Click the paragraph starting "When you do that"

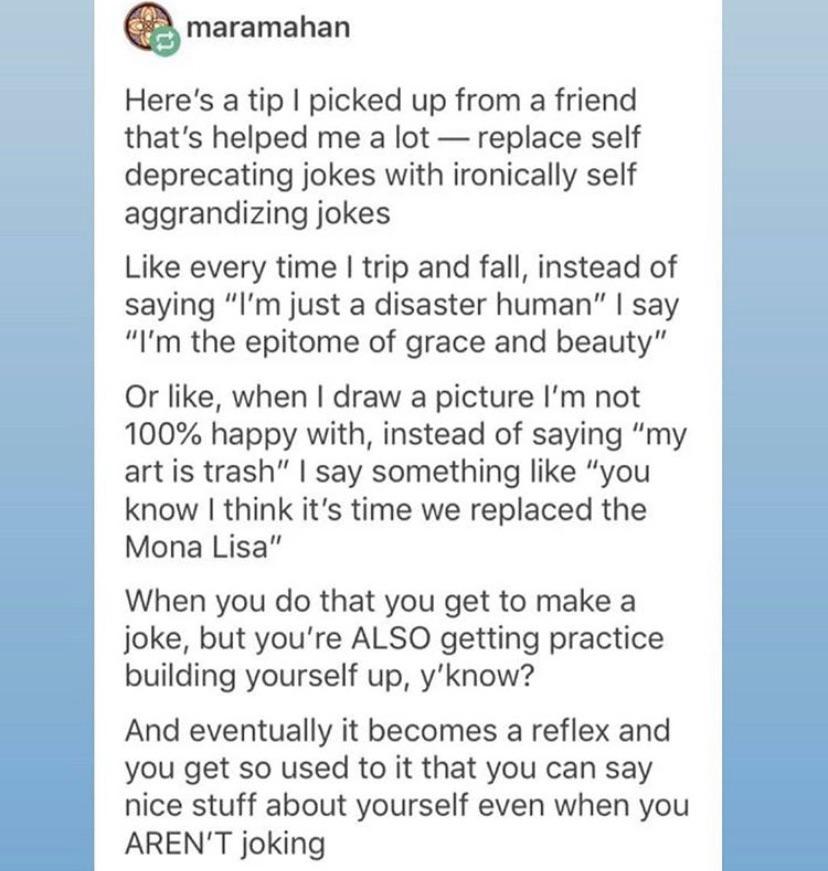[394, 638]
